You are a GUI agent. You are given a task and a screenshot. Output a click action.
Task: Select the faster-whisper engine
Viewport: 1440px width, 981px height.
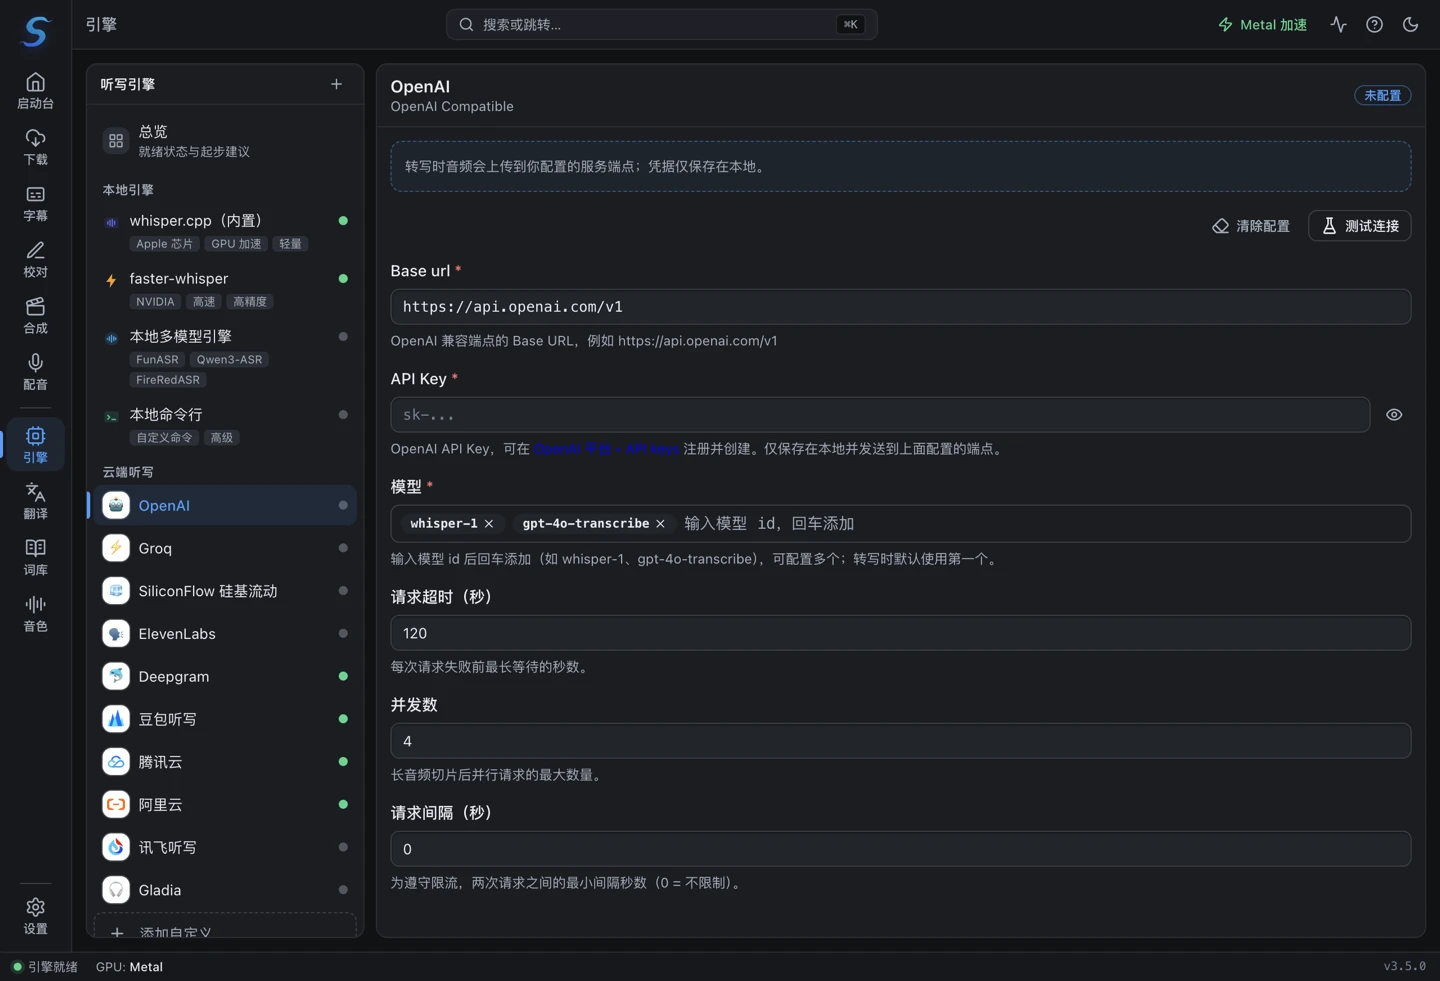coord(225,290)
